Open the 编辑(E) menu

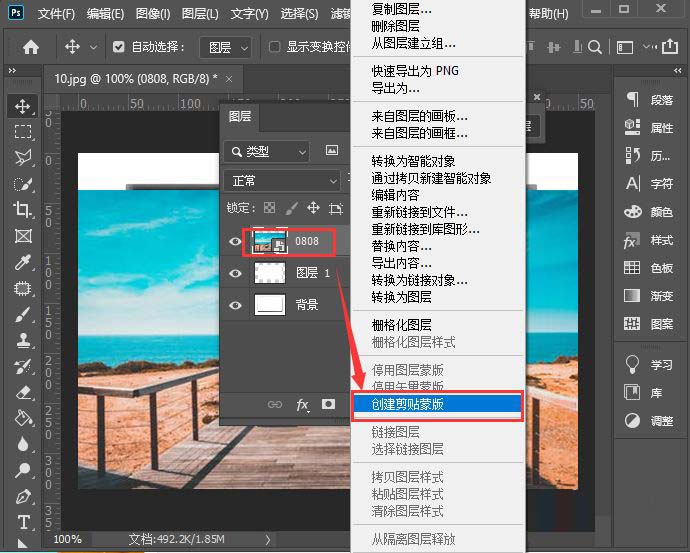105,14
